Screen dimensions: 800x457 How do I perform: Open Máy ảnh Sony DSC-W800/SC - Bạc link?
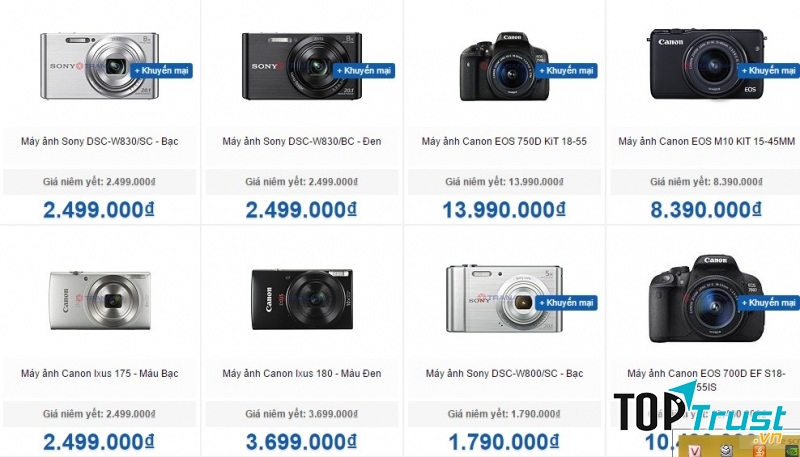504,373
